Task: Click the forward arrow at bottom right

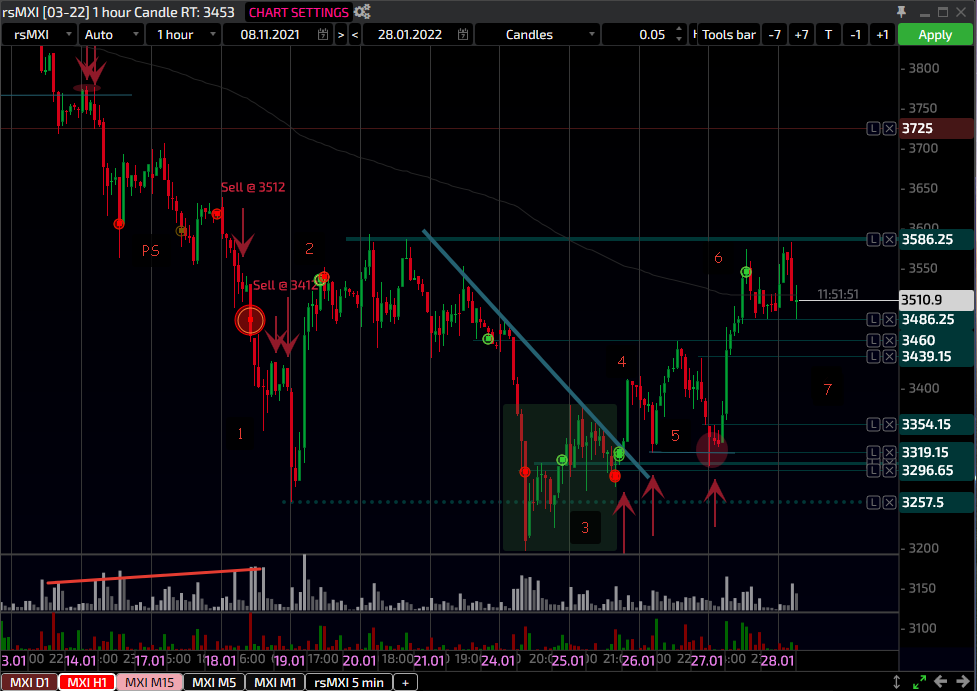Action: (963, 682)
